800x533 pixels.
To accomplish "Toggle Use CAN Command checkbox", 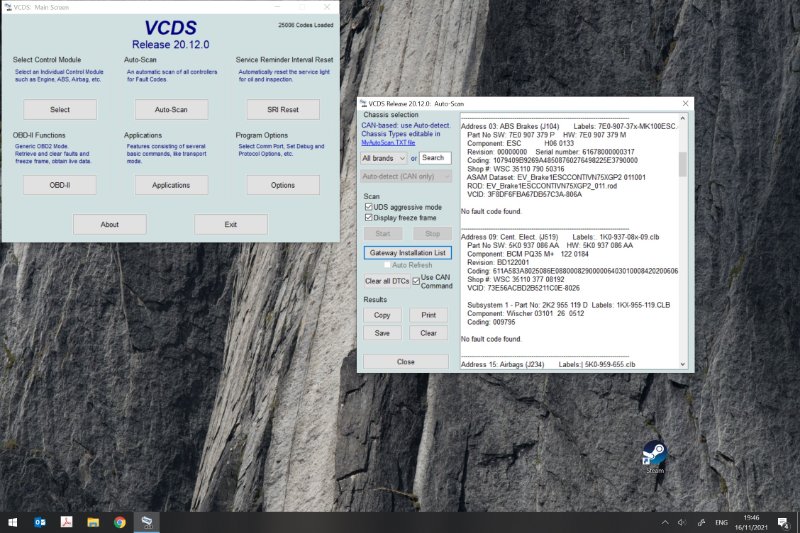I will pos(416,281).
